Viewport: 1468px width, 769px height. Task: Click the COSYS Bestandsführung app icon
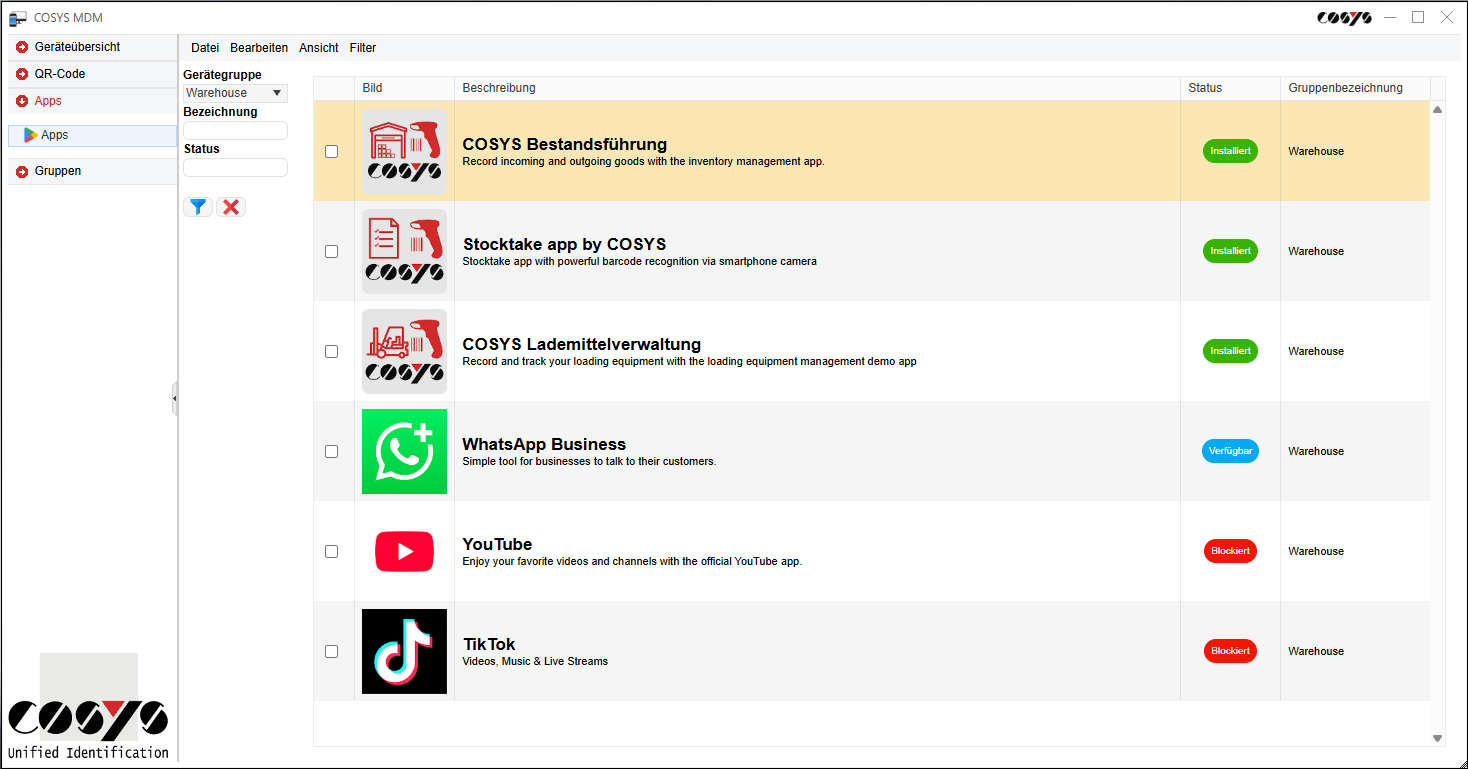404,151
